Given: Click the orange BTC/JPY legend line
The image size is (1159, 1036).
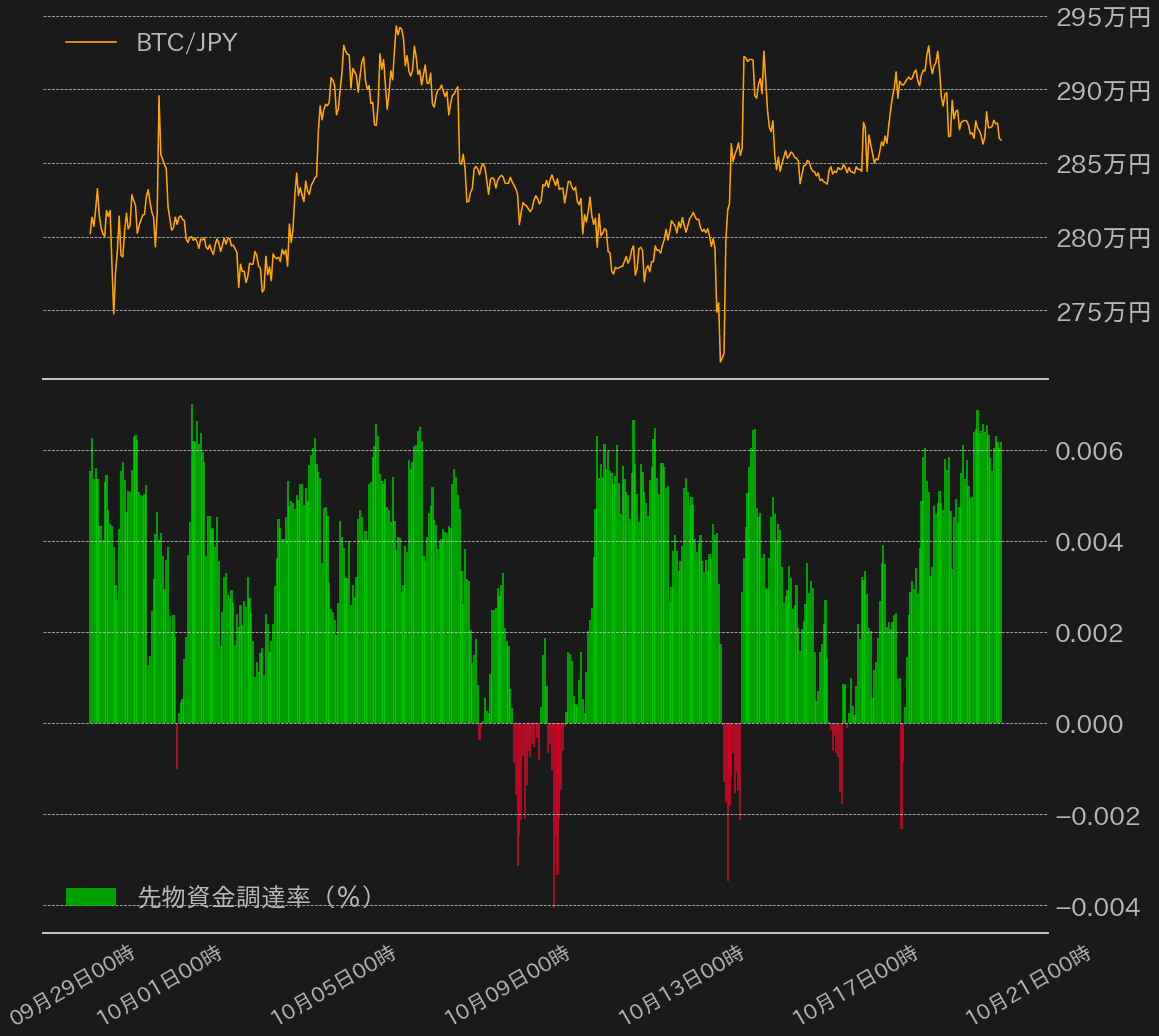Looking at the screenshot, I should pyautogui.click(x=91, y=42).
